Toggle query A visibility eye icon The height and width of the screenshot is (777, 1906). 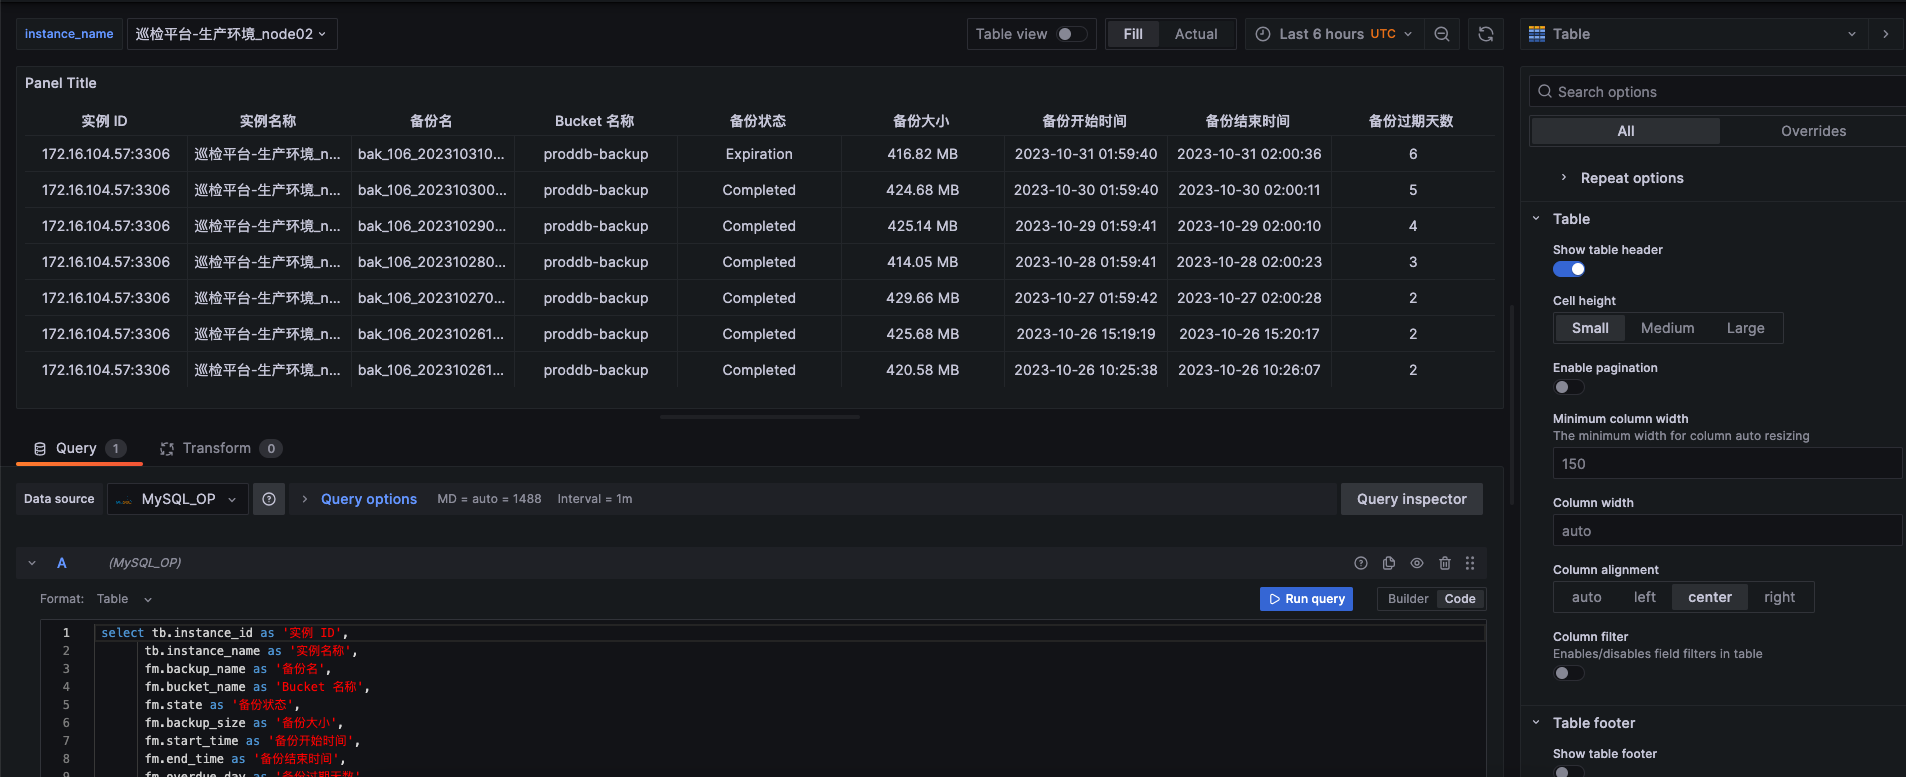[x=1417, y=563]
